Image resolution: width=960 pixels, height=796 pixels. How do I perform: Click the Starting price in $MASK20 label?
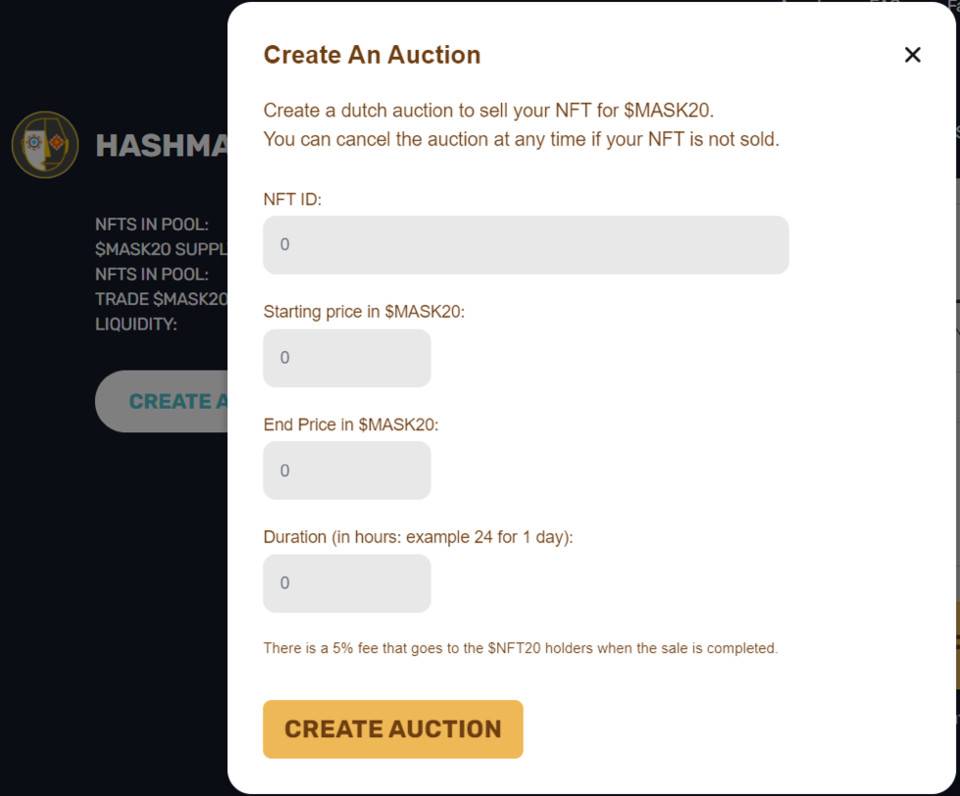click(x=364, y=312)
